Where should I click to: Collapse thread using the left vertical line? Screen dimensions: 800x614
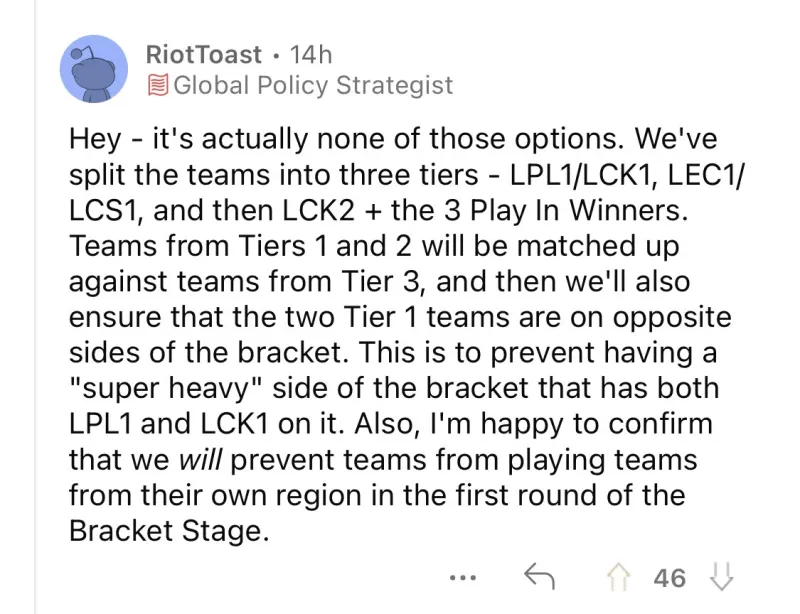point(35,307)
